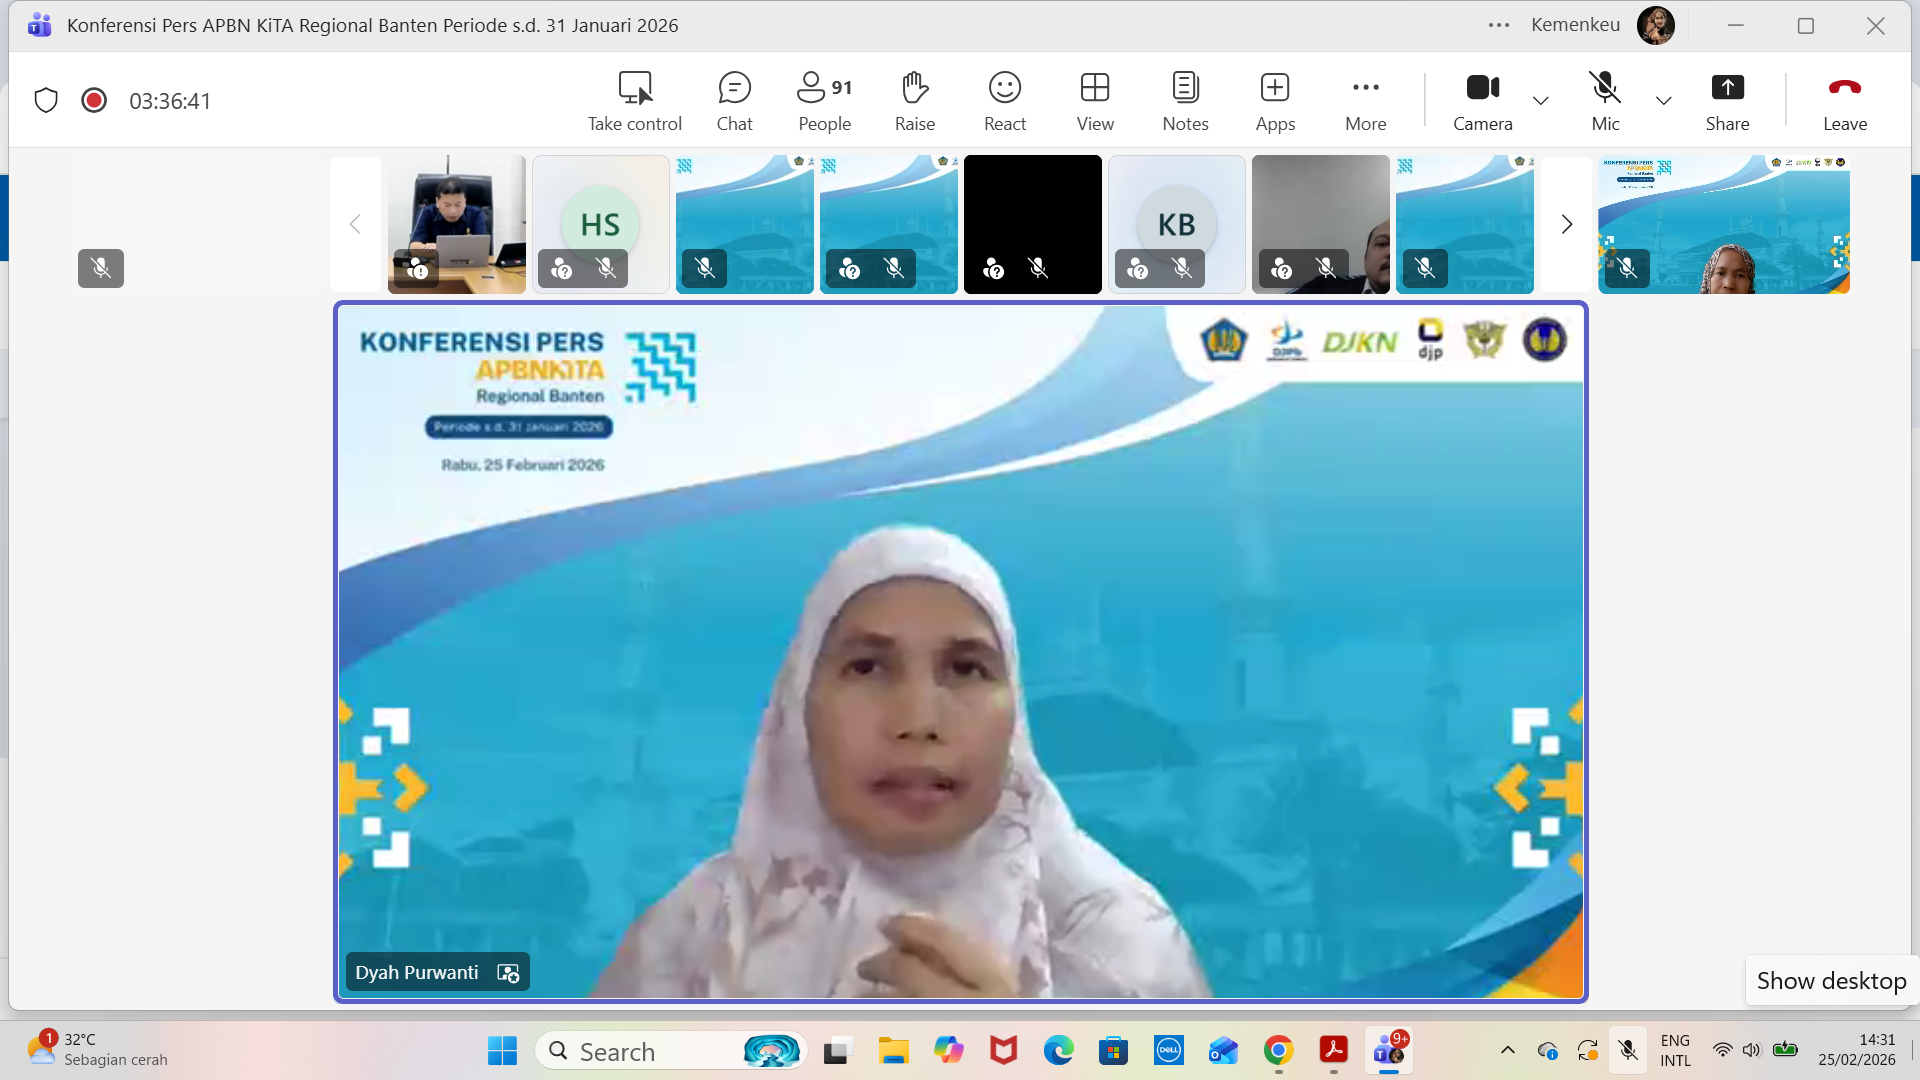Open the More actions menu
The width and height of the screenshot is (1920, 1080).
[x=1365, y=100]
